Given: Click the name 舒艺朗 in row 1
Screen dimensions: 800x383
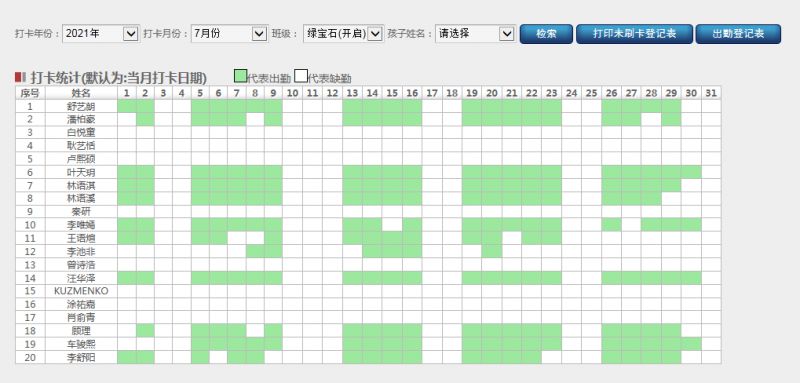Looking at the screenshot, I should pos(81,107).
